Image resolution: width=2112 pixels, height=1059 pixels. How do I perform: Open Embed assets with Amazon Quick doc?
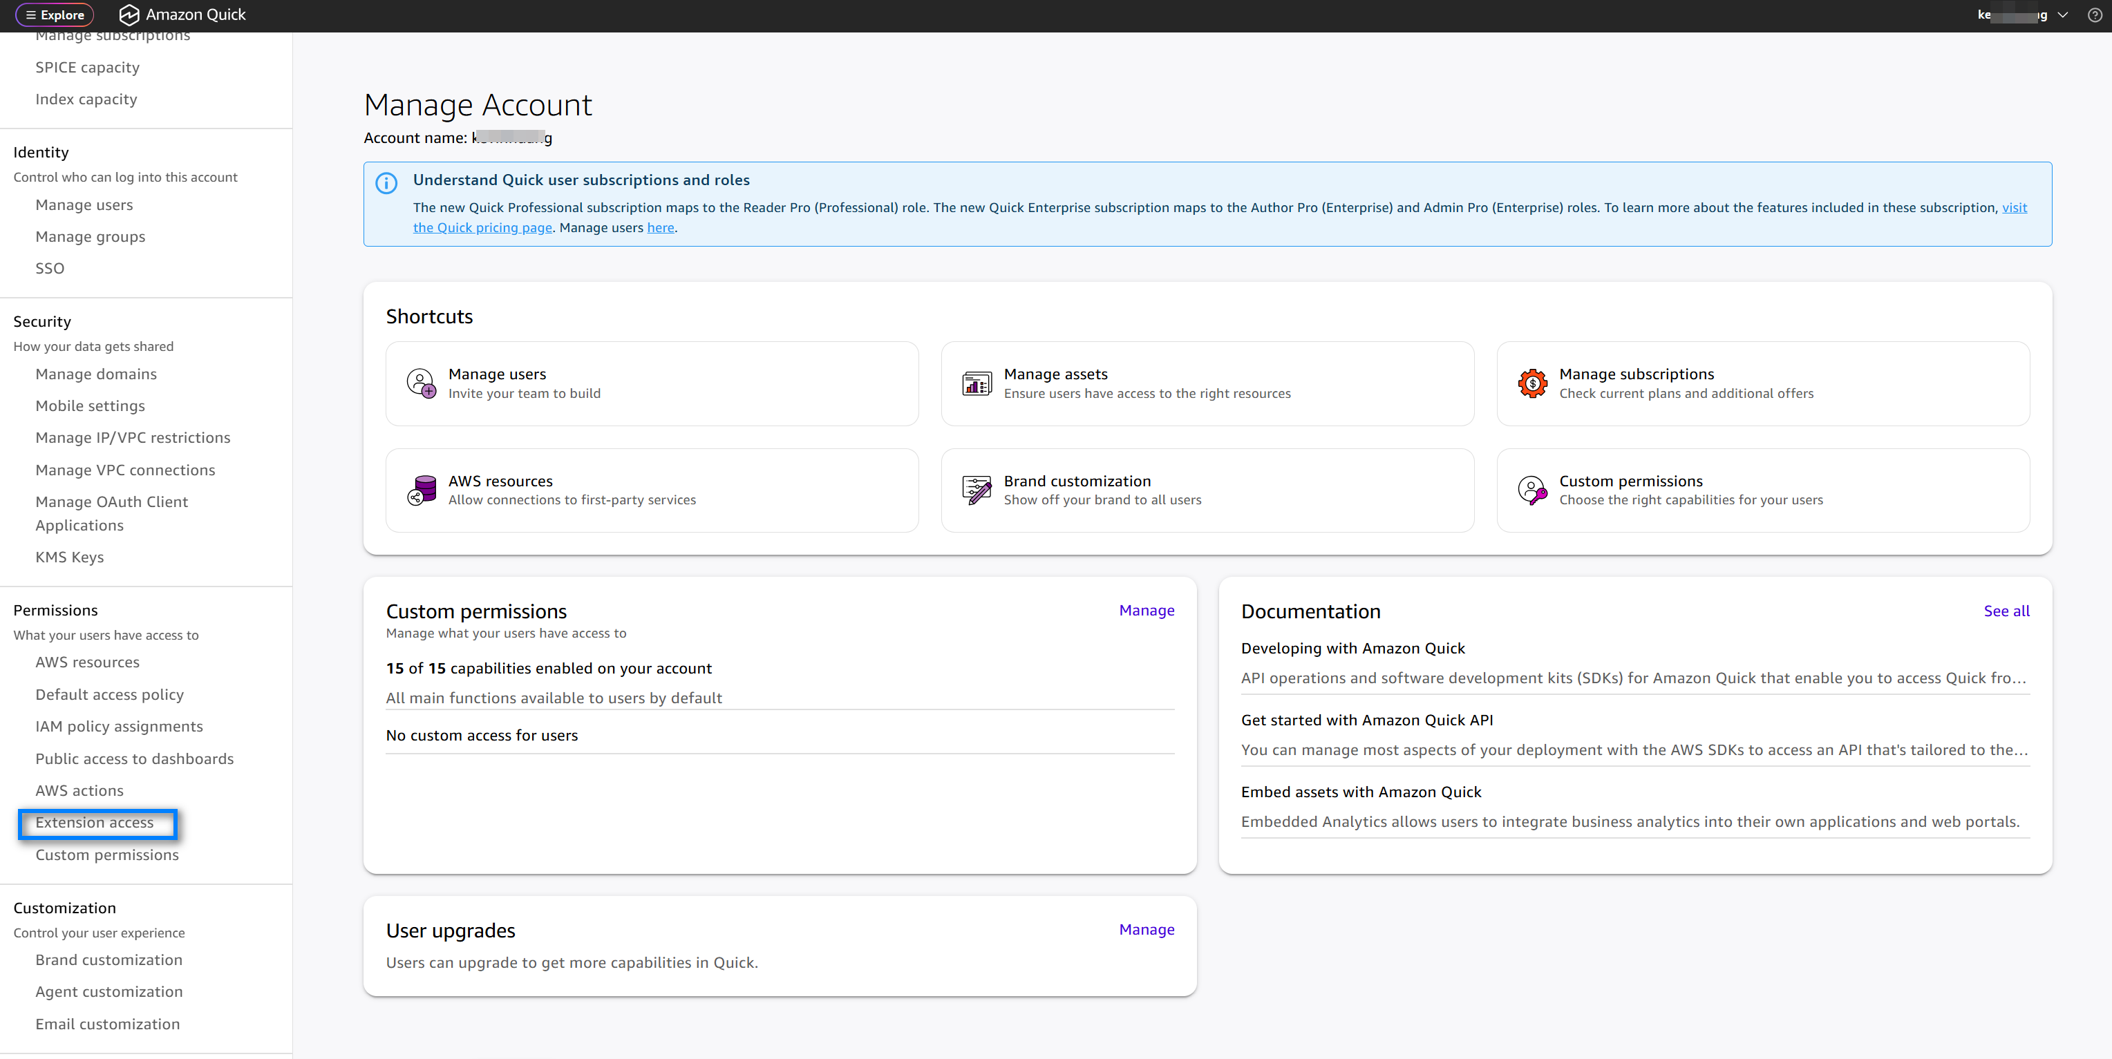(x=1361, y=792)
